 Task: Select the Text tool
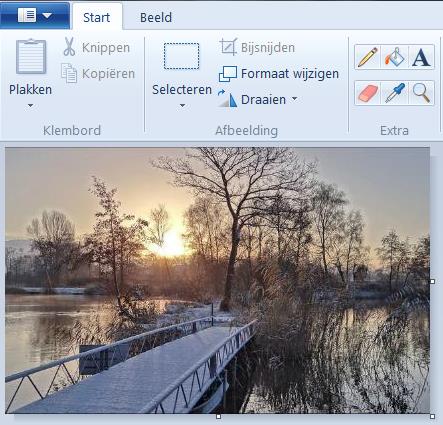tap(421, 57)
